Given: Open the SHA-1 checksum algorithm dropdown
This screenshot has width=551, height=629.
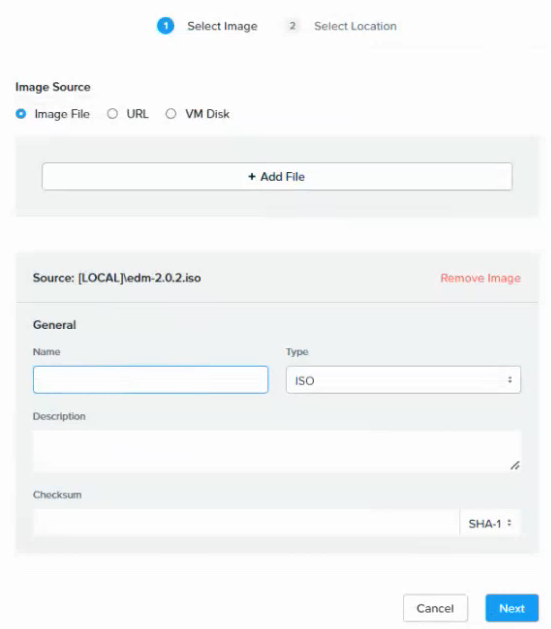Looking at the screenshot, I should [x=490, y=523].
